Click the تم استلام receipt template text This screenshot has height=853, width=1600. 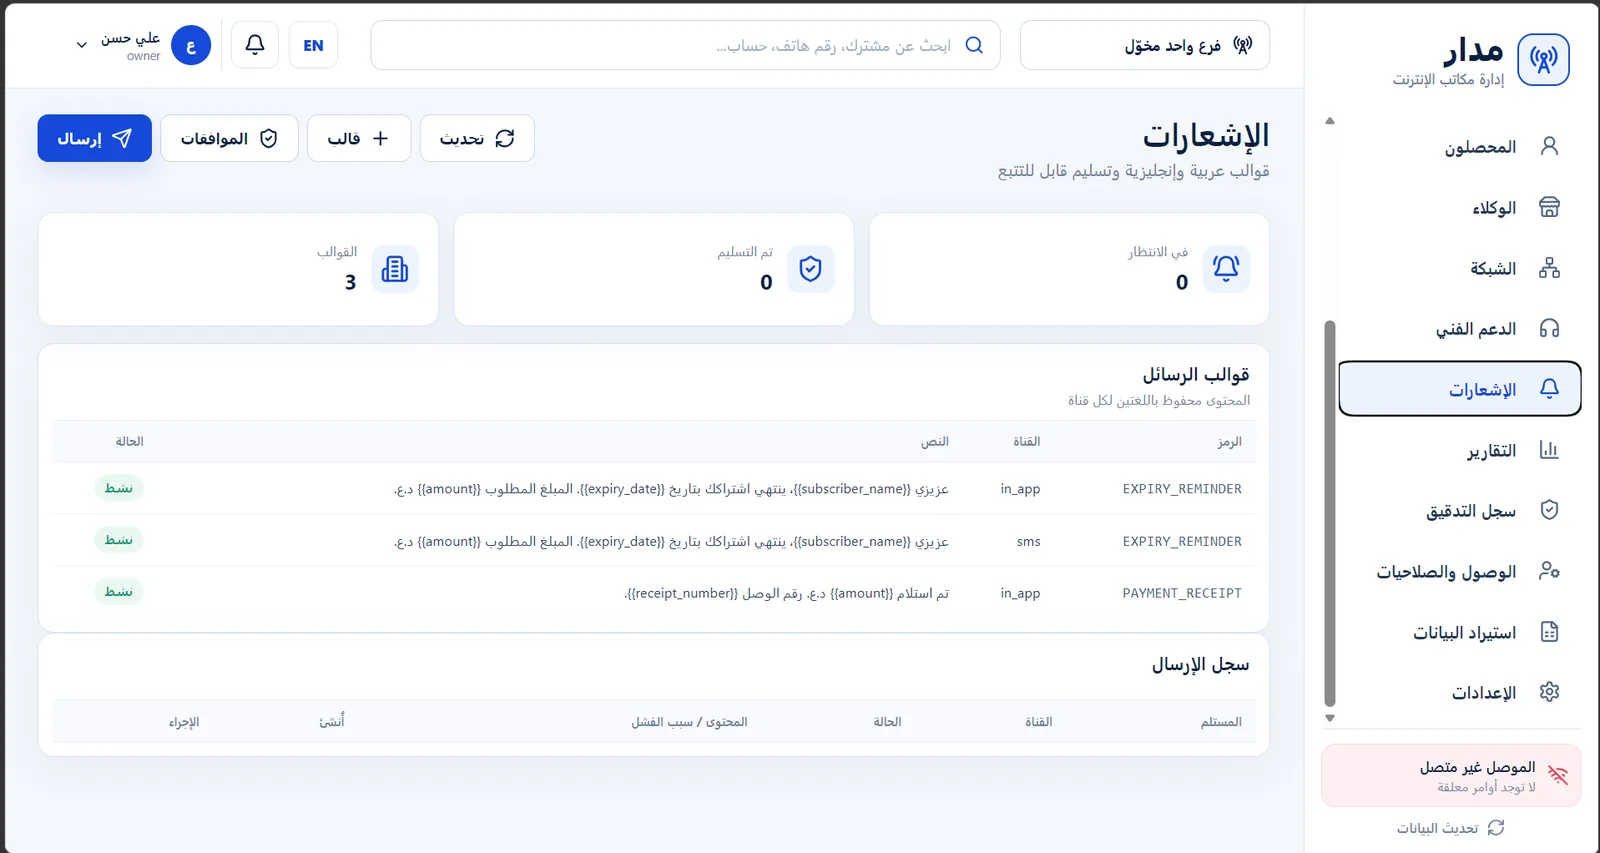(x=786, y=593)
